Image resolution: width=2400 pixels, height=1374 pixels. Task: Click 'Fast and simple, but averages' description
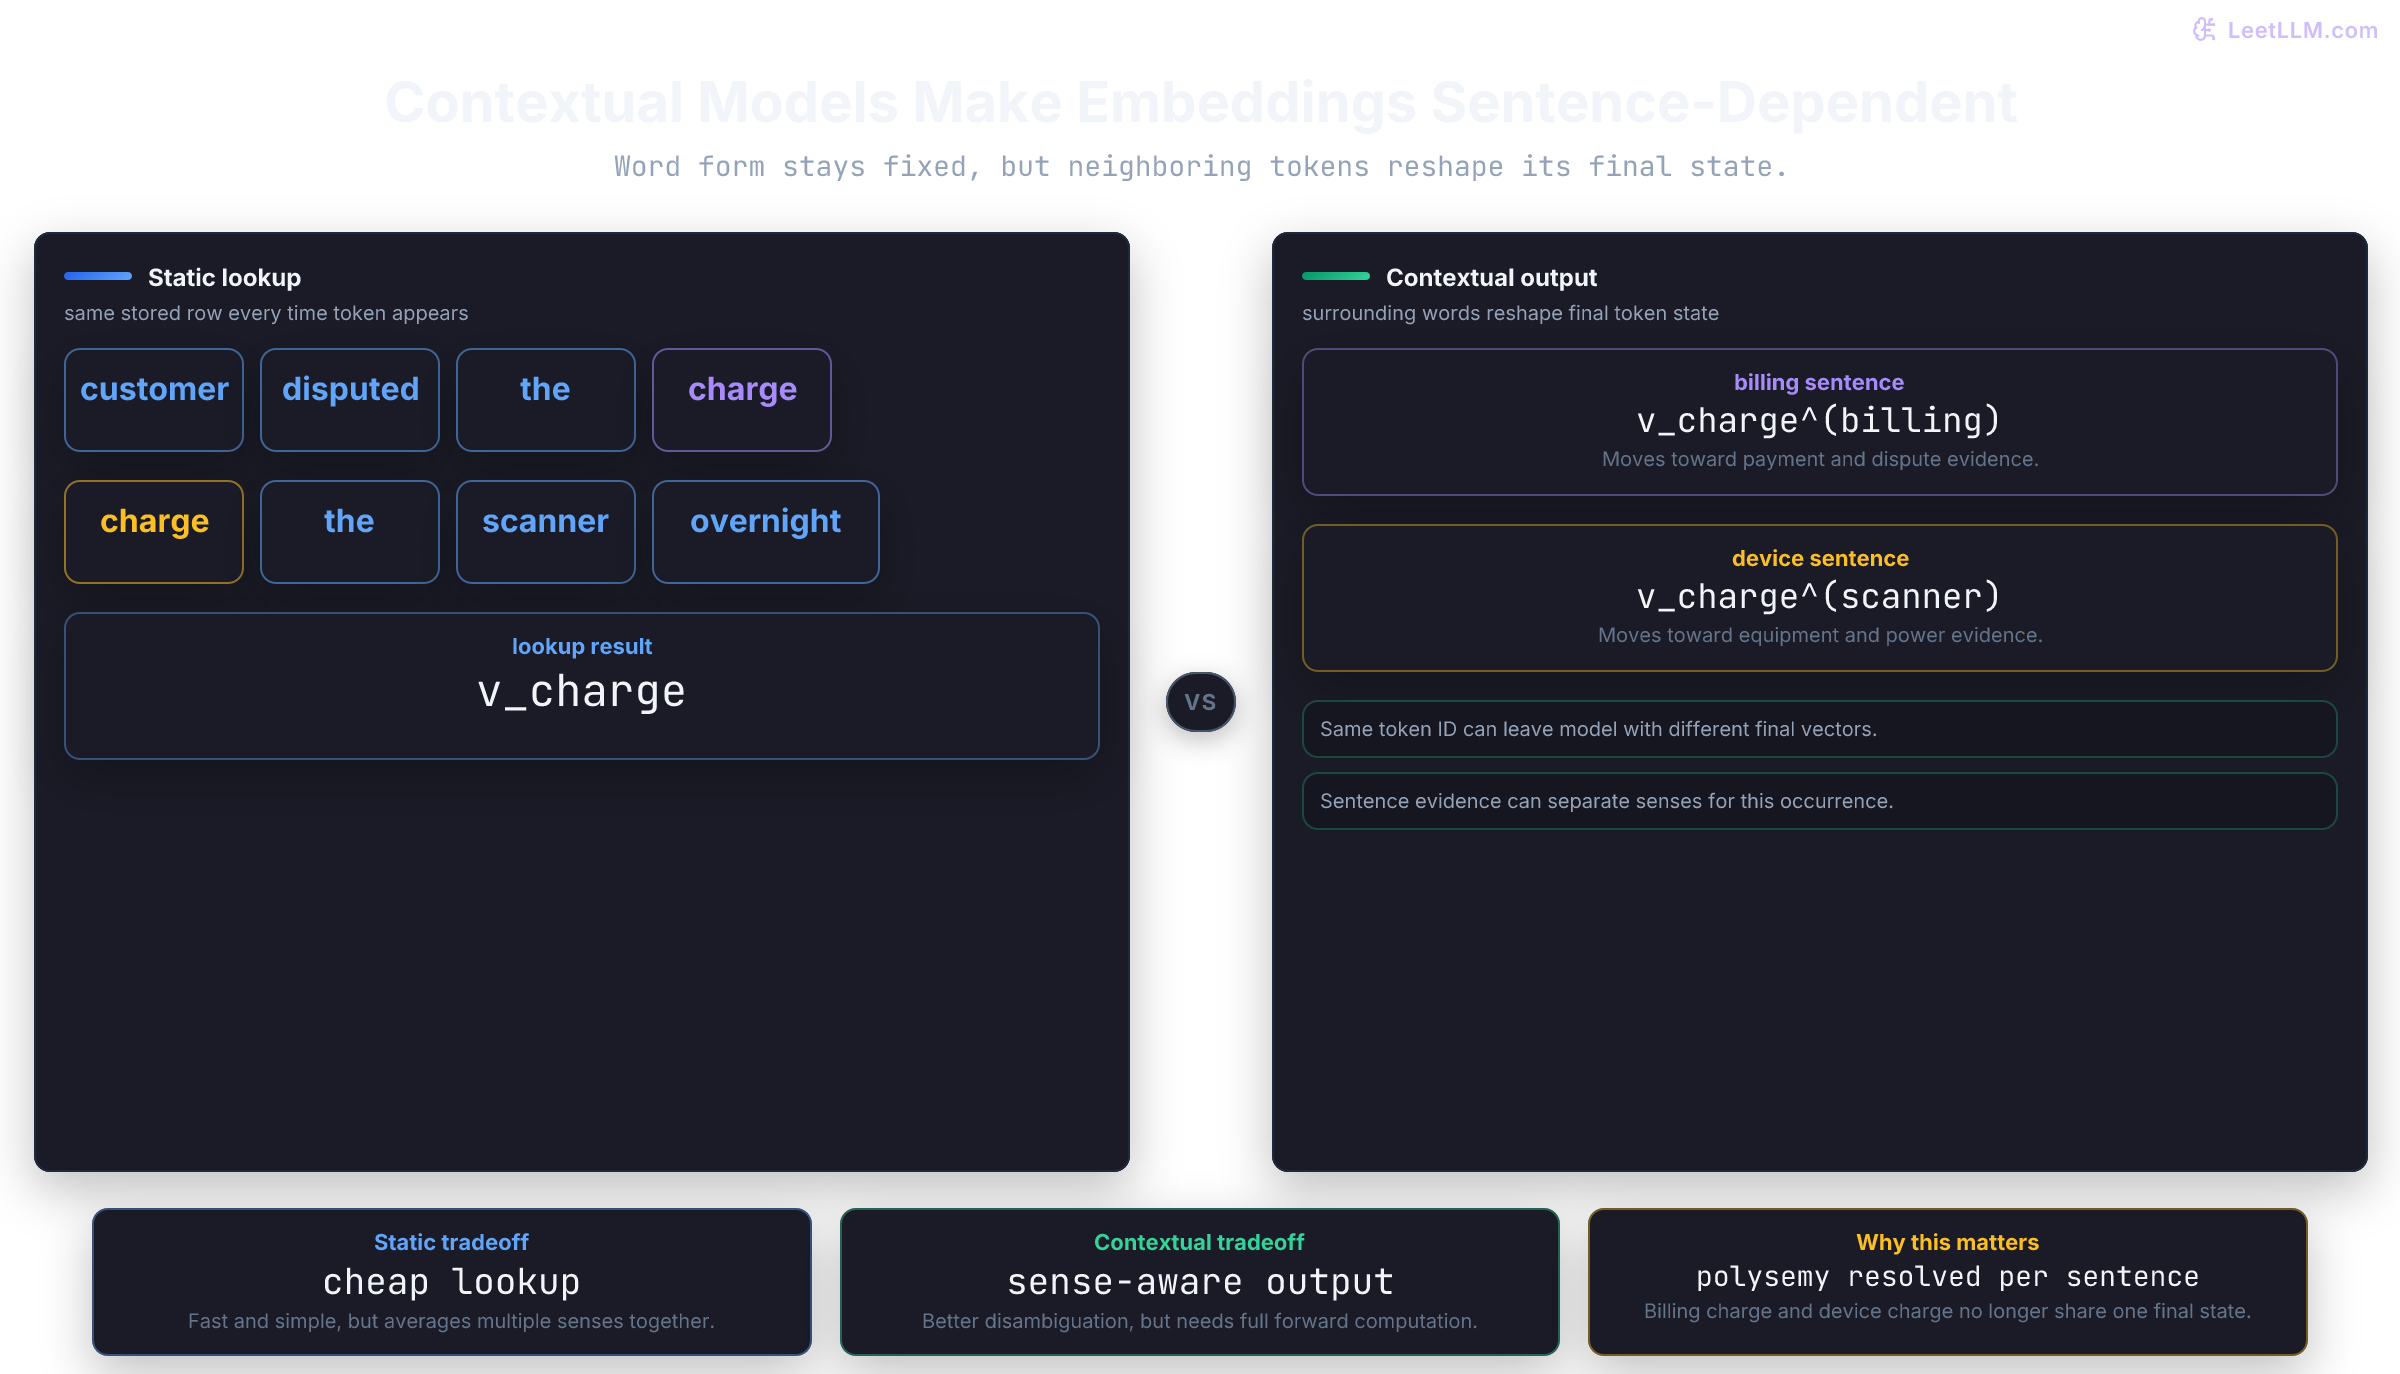coord(451,1321)
